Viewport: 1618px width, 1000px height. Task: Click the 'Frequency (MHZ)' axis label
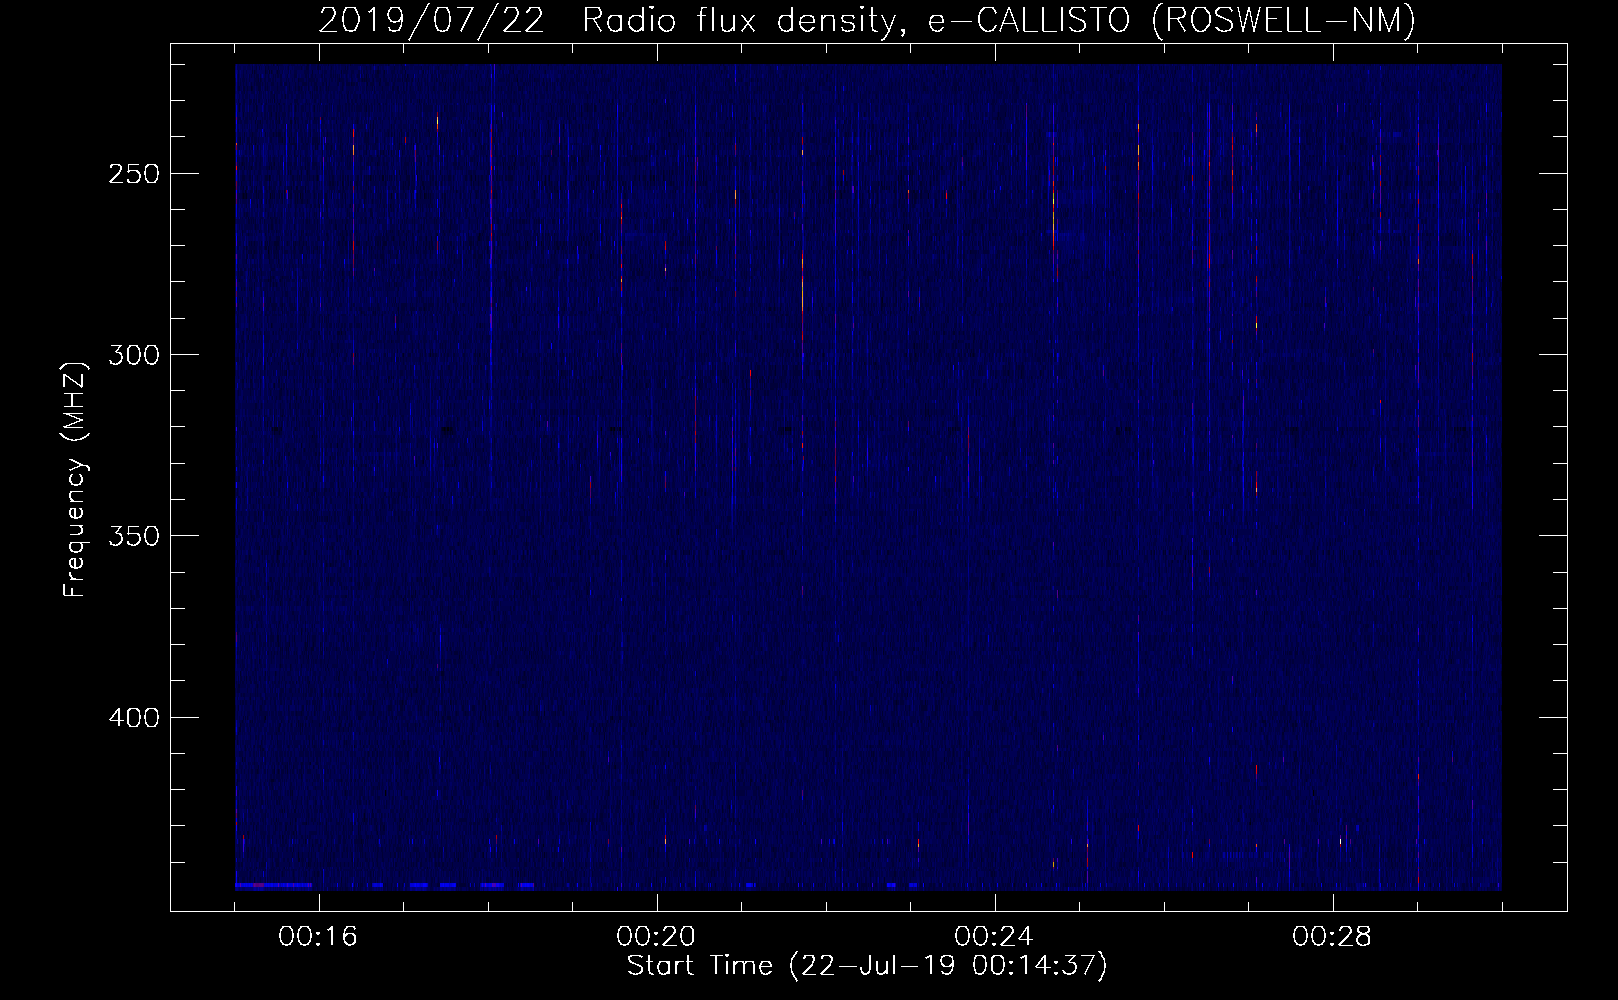75,480
